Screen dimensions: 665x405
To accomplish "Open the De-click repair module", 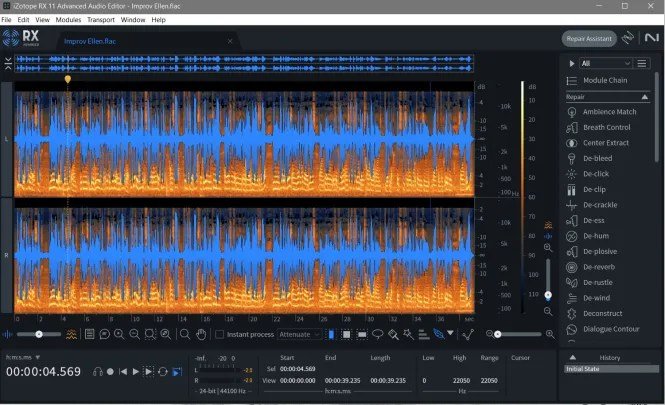I will [597, 173].
